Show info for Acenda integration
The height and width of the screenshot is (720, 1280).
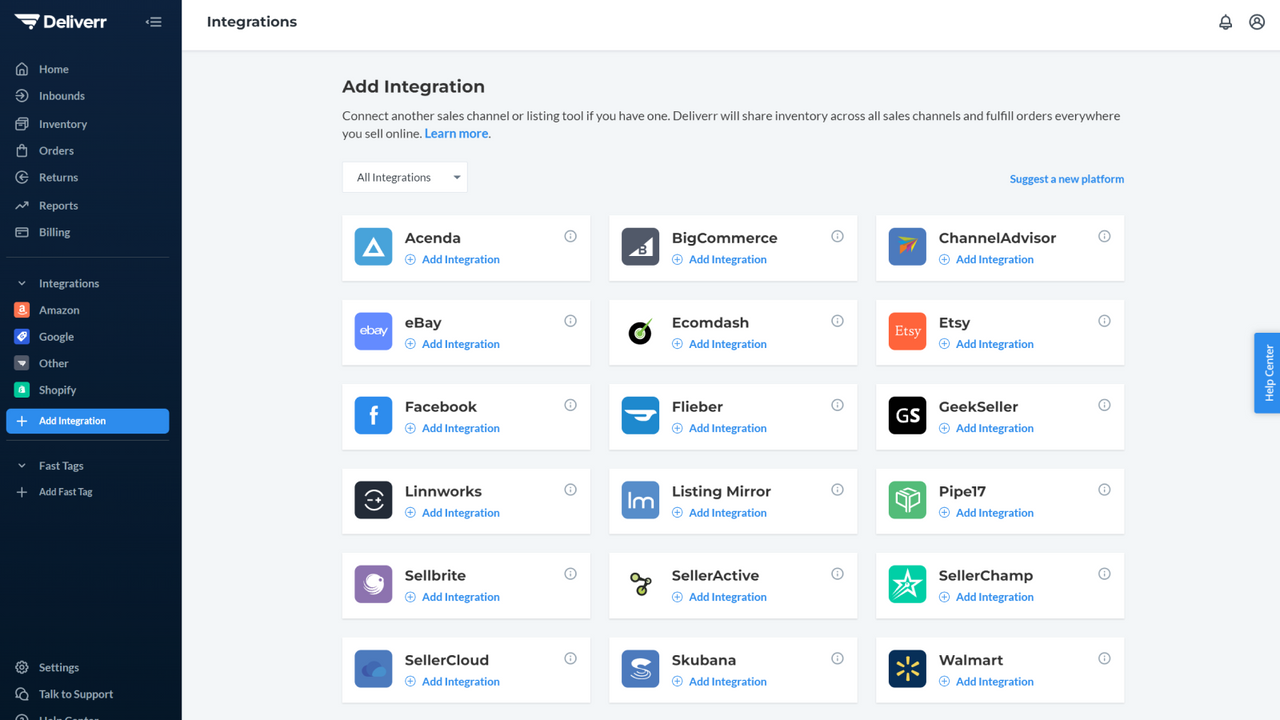[x=570, y=237]
